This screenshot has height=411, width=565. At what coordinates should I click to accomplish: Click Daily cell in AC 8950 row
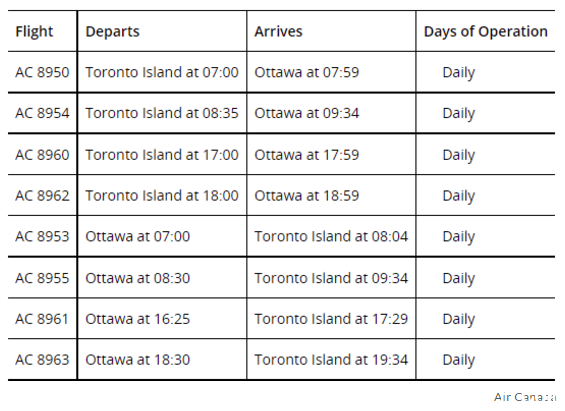point(459,73)
